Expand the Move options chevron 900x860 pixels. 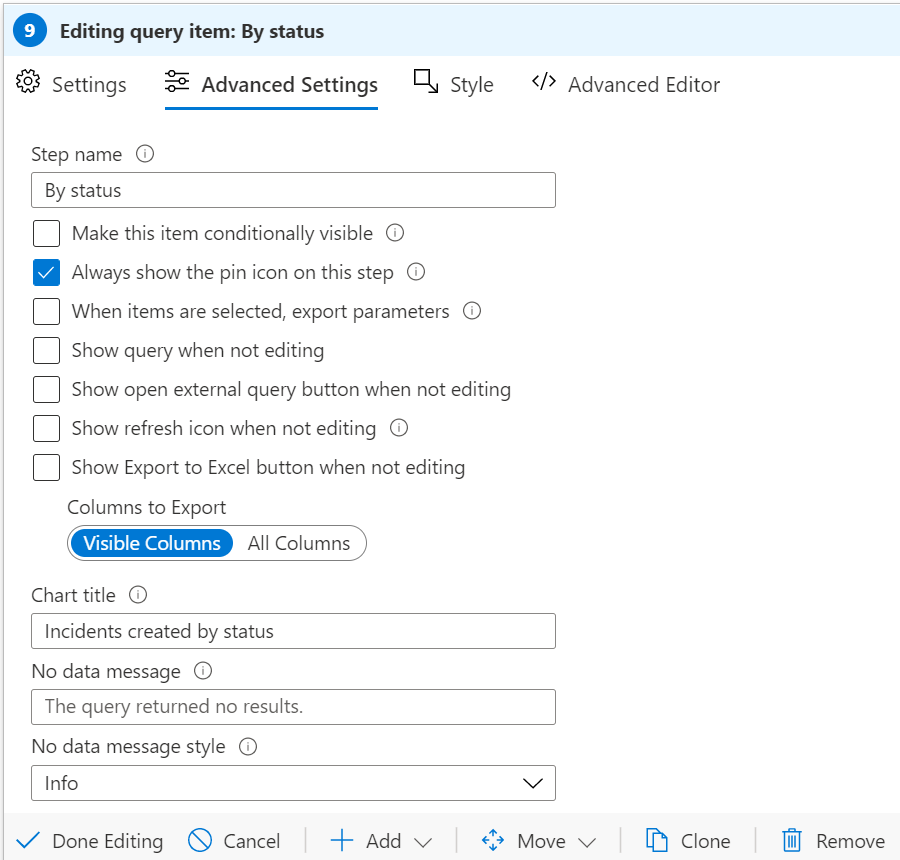click(587, 842)
